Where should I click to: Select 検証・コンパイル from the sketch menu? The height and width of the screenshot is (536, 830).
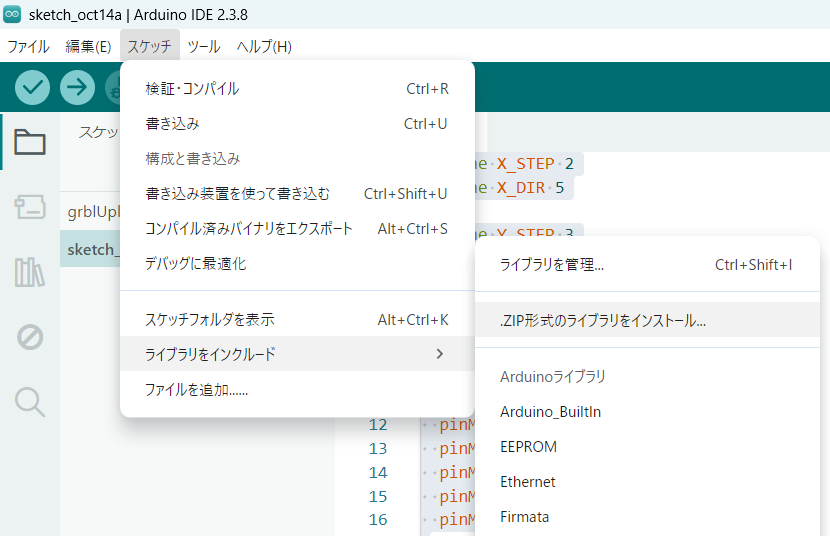coord(192,89)
